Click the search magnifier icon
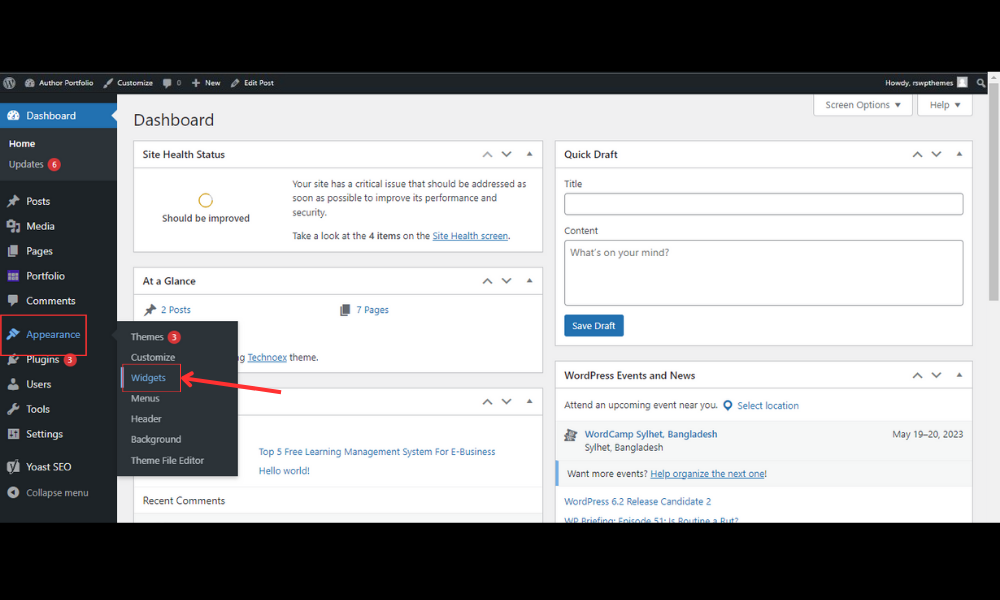 [981, 83]
